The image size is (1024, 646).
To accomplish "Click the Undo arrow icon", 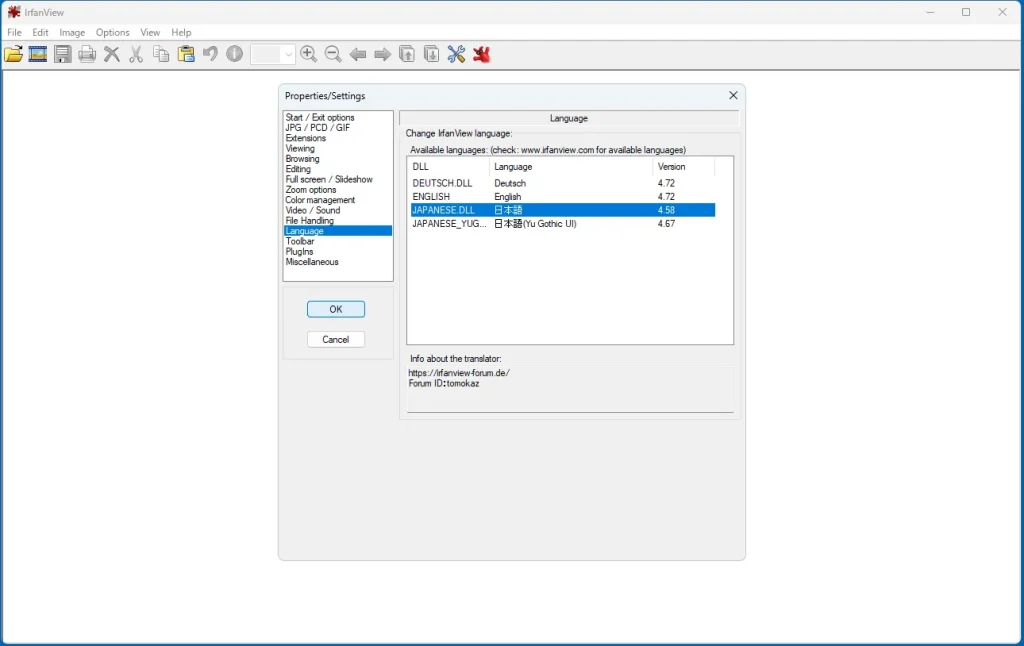I will 210,54.
